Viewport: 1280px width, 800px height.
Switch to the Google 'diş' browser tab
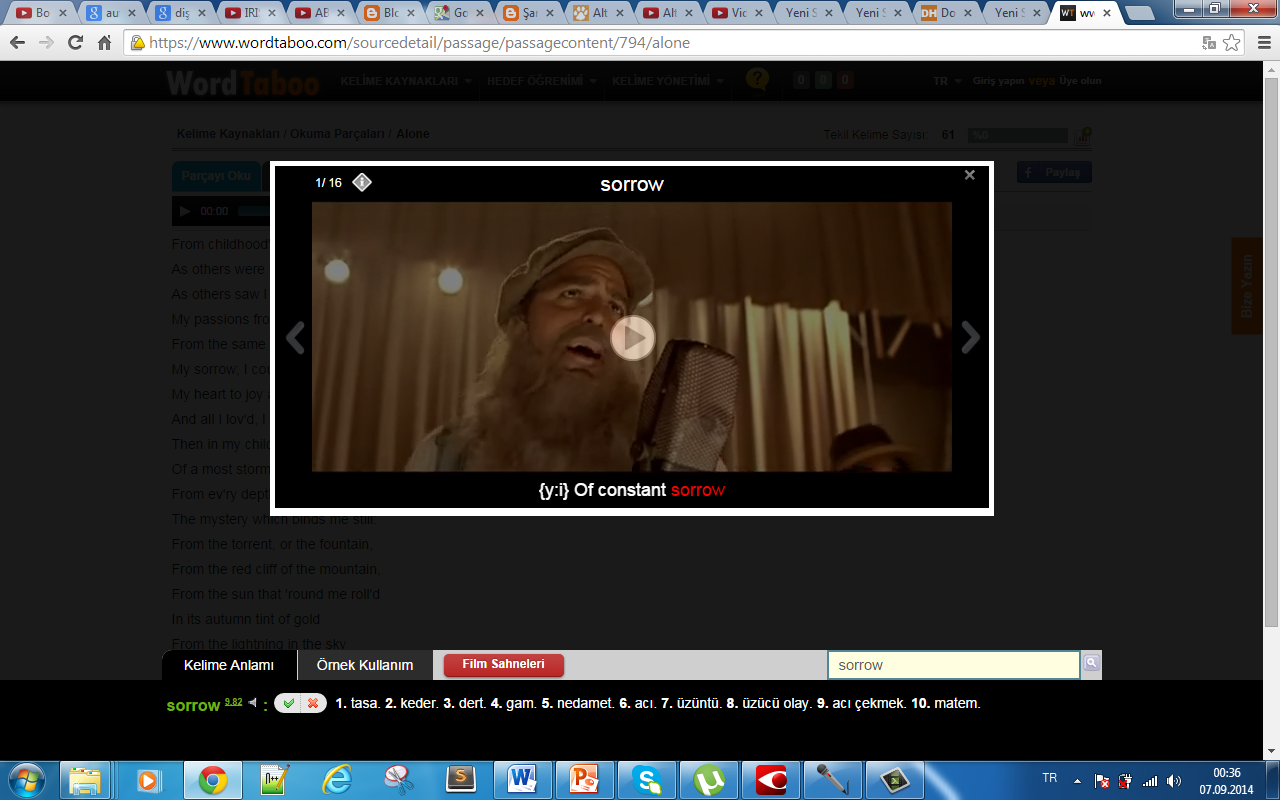click(179, 13)
